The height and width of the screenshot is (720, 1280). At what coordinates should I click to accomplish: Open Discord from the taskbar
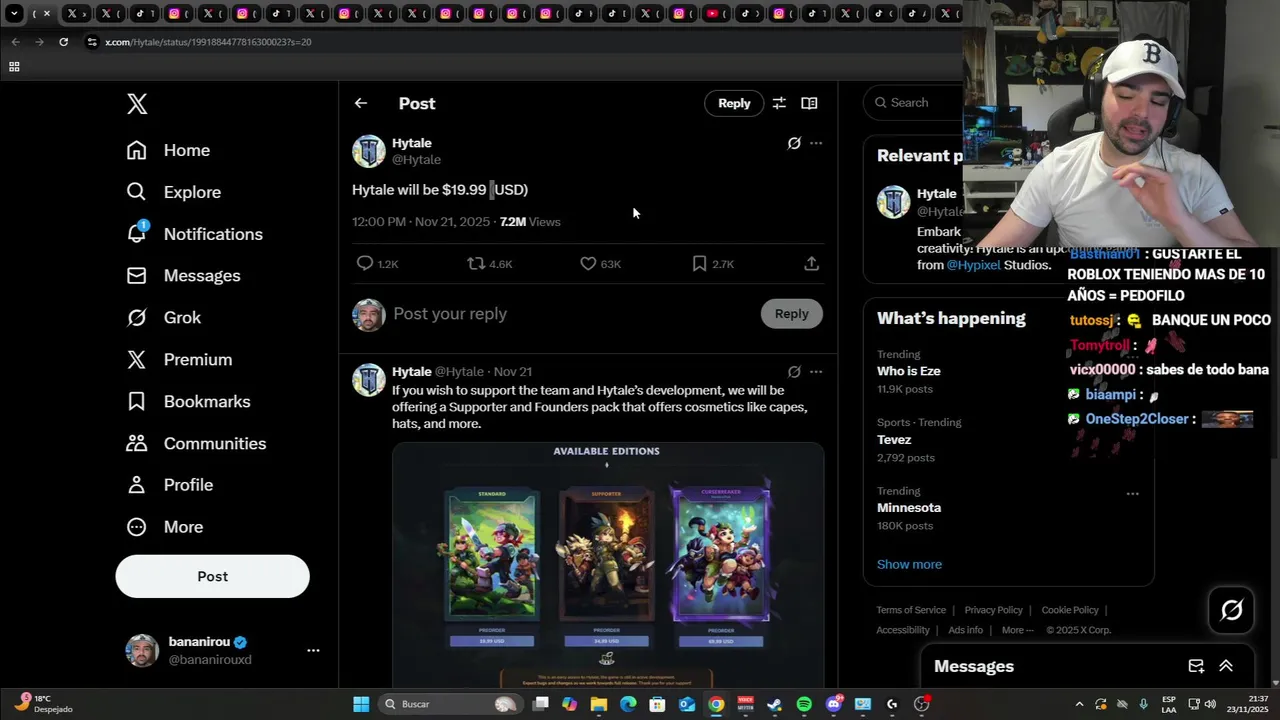[834, 704]
